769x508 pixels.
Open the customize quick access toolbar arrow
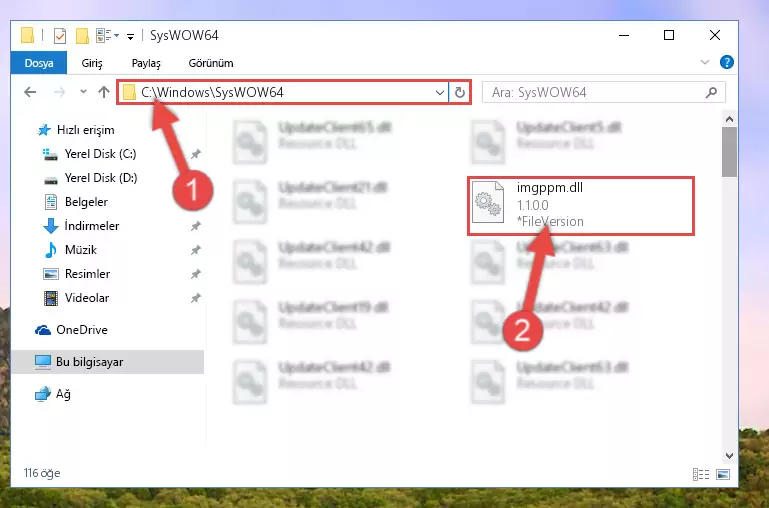(x=130, y=36)
